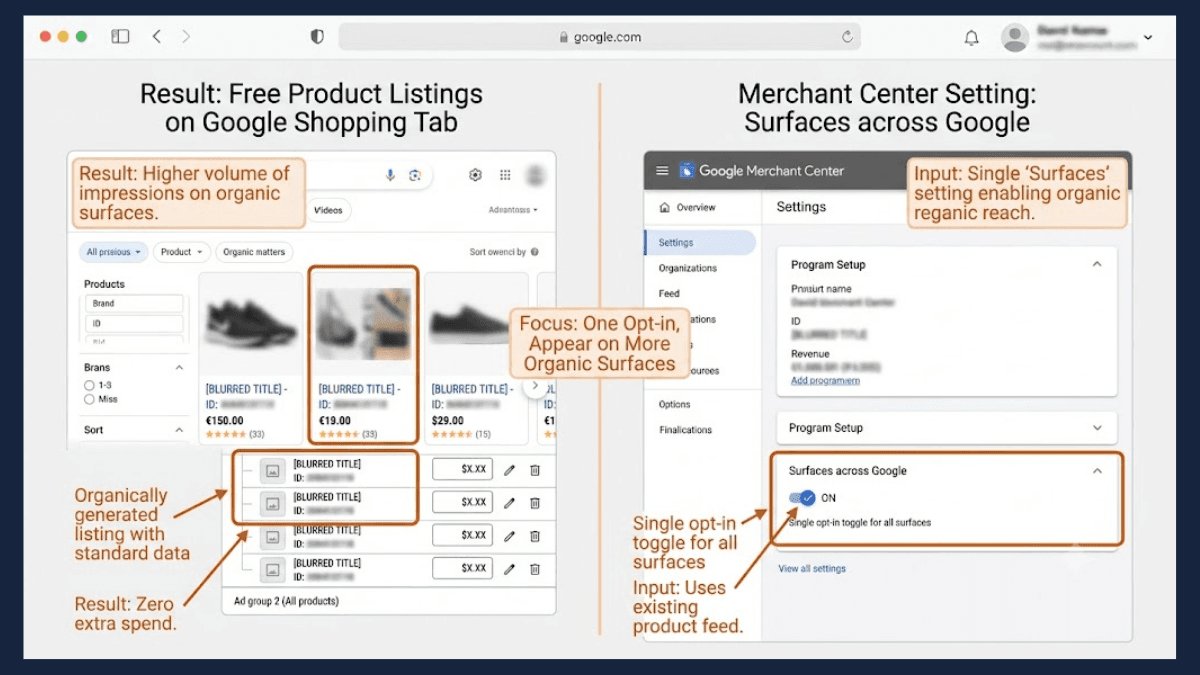Image resolution: width=1200 pixels, height=675 pixels.
Task: Click the next arrow in product carousel
Action: point(535,385)
